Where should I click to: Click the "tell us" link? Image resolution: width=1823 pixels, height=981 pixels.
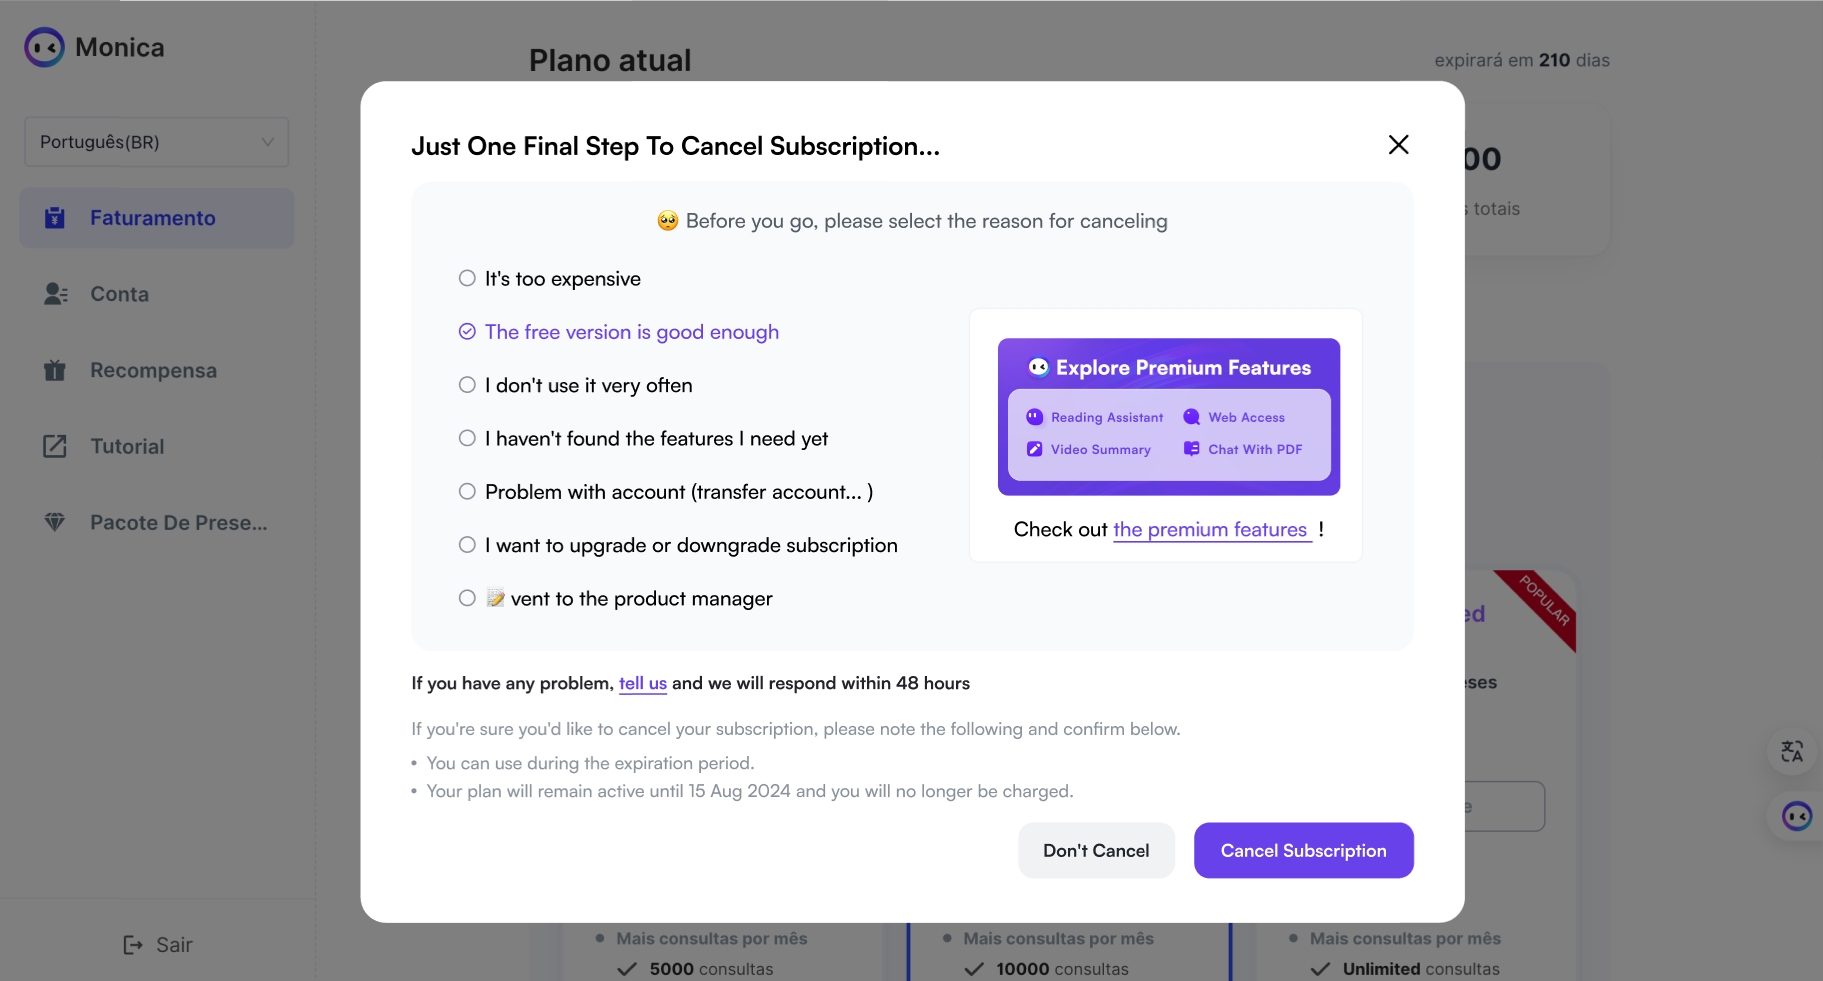(x=642, y=683)
